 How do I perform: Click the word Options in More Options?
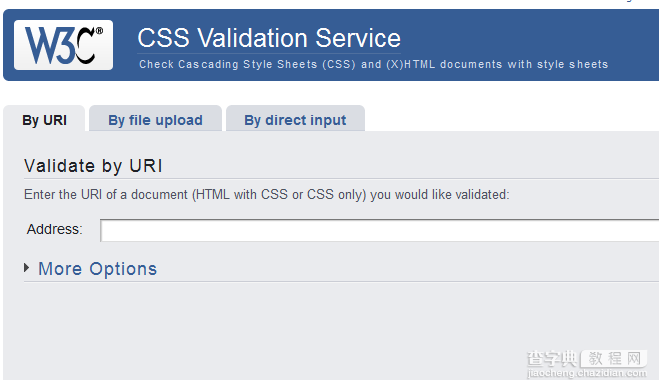click(123, 269)
